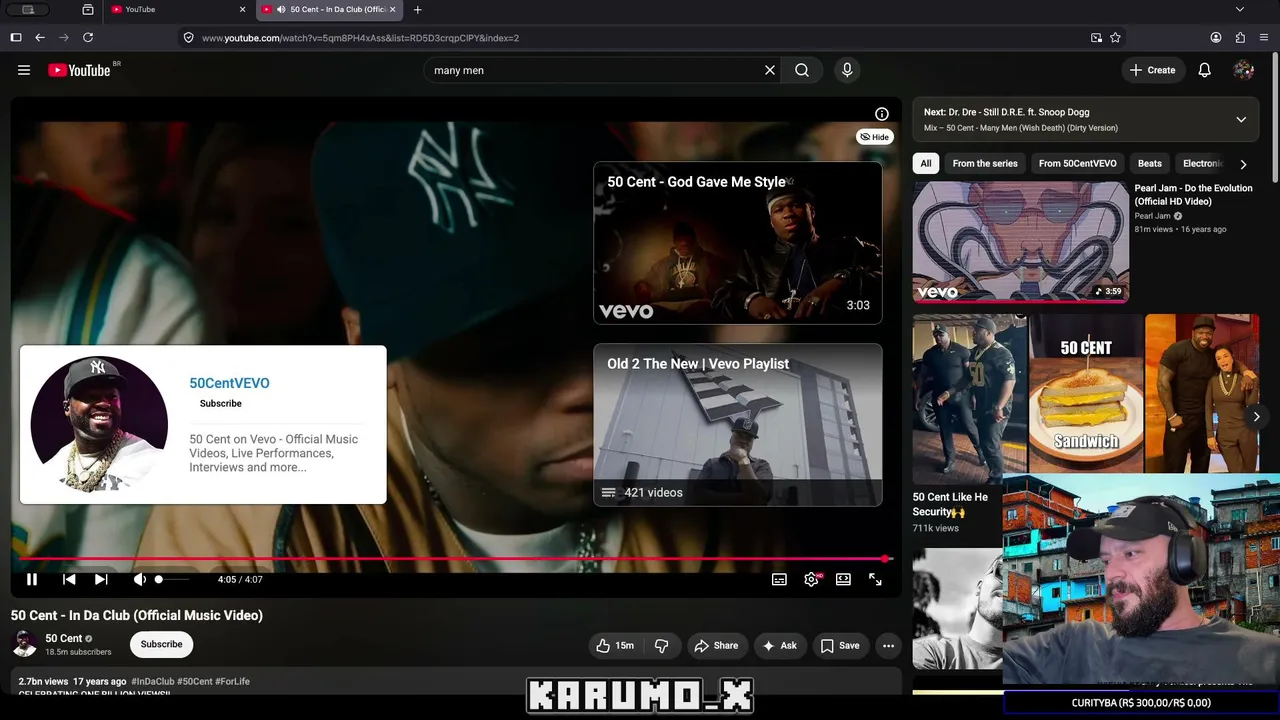Show next Shorts with the arrow
This screenshot has width=1280, height=720.
[1256, 417]
